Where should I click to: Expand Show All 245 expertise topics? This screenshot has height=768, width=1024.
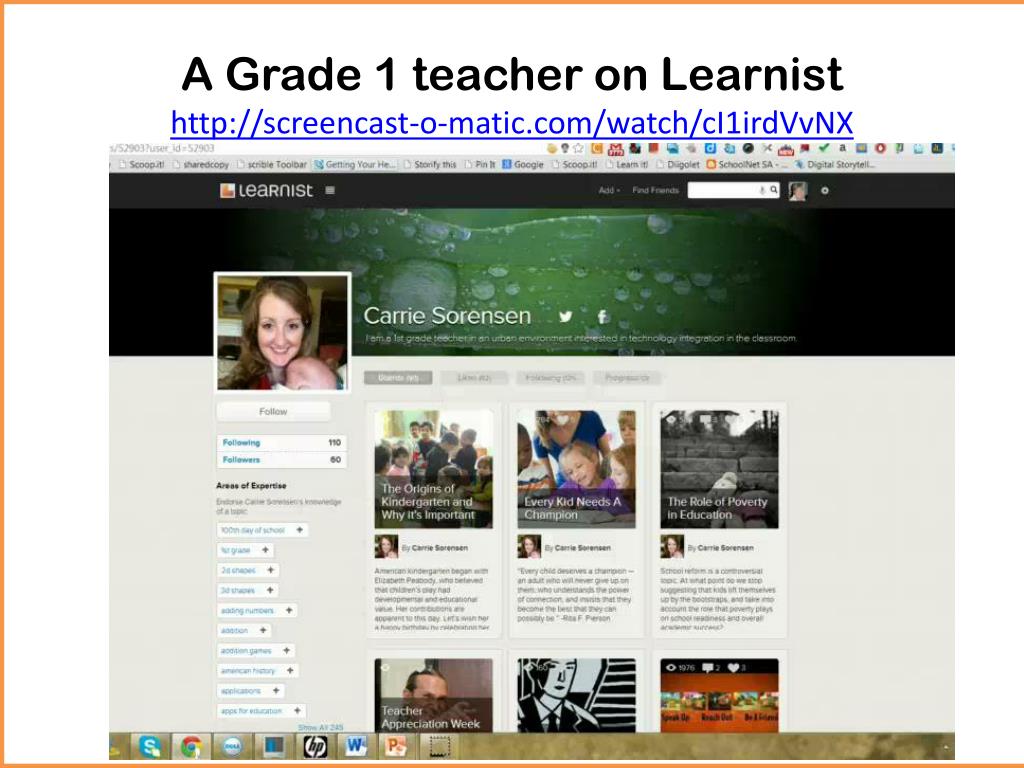pos(321,727)
